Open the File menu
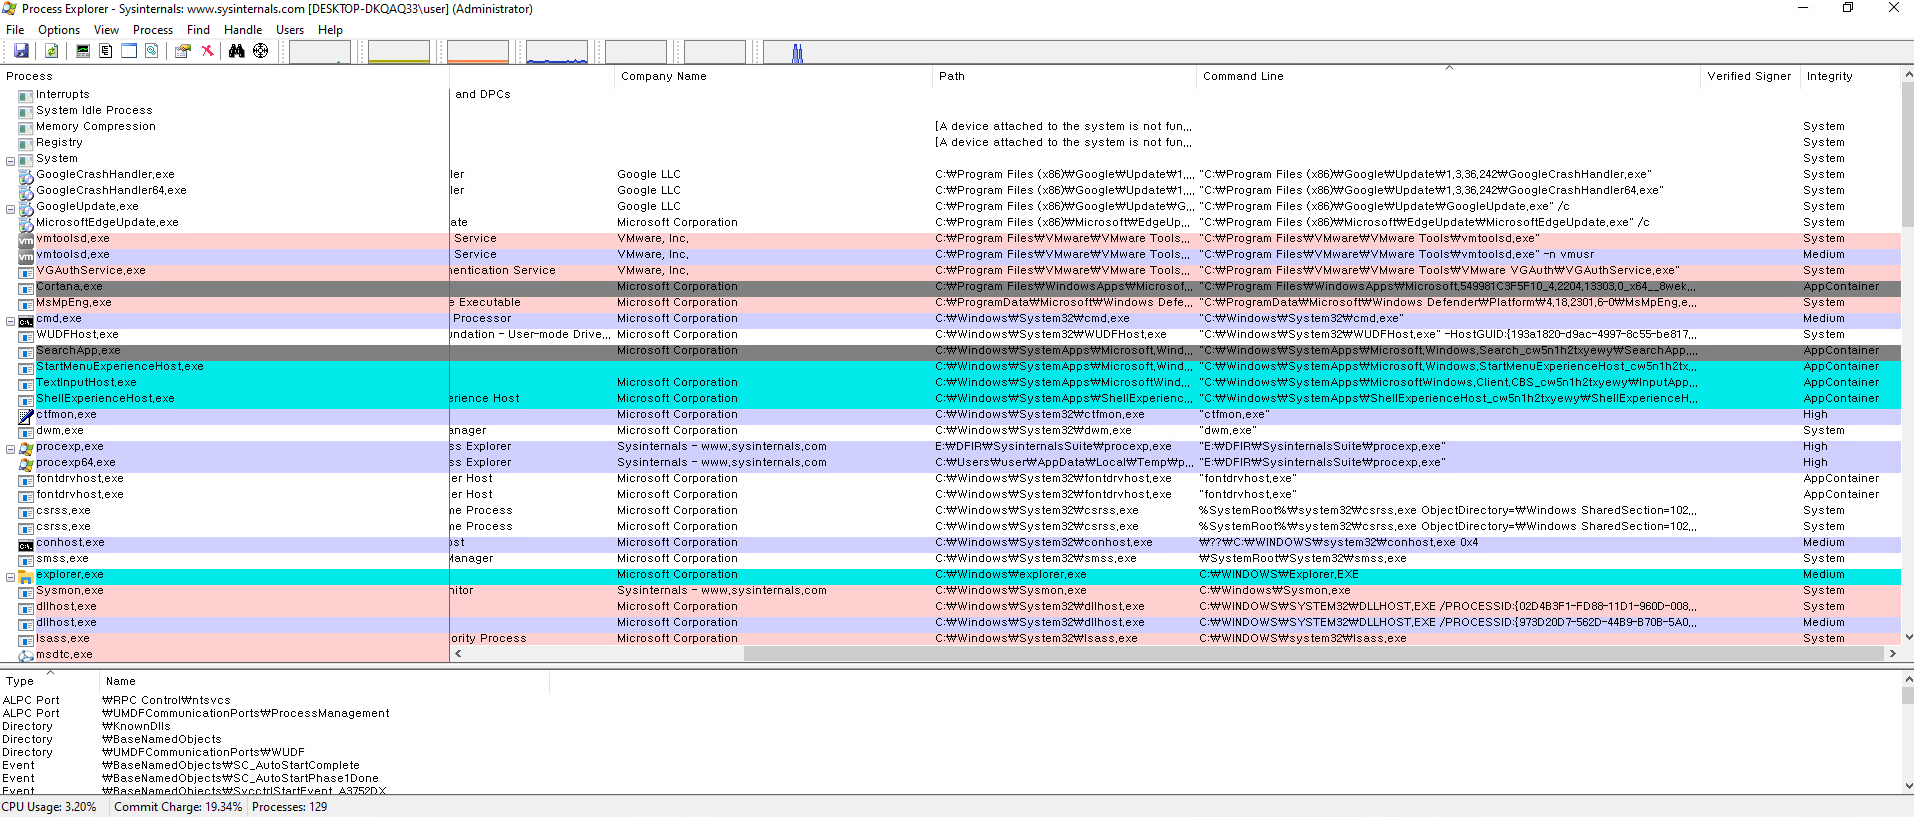This screenshot has width=1914, height=817. [x=15, y=30]
